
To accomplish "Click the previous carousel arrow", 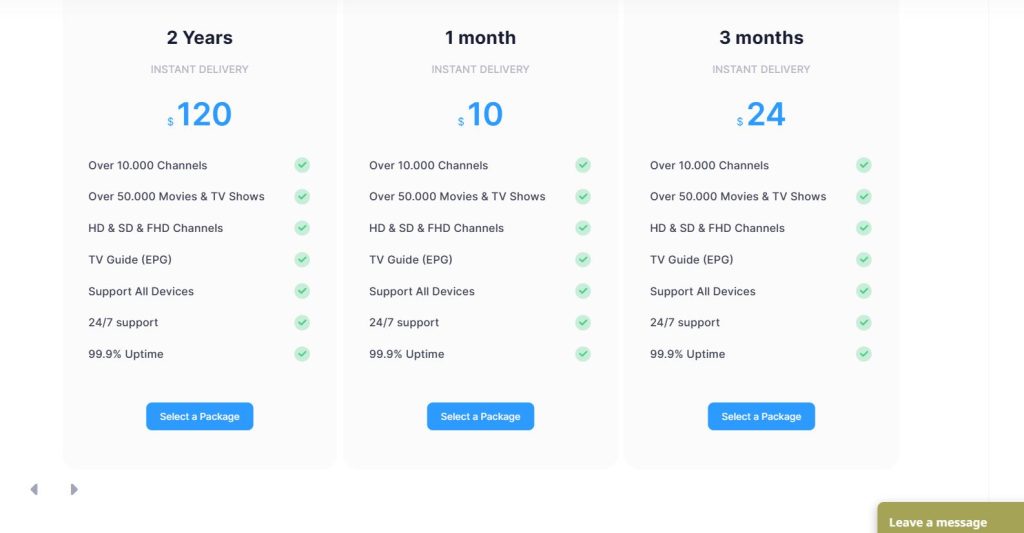I will tap(34, 489).
